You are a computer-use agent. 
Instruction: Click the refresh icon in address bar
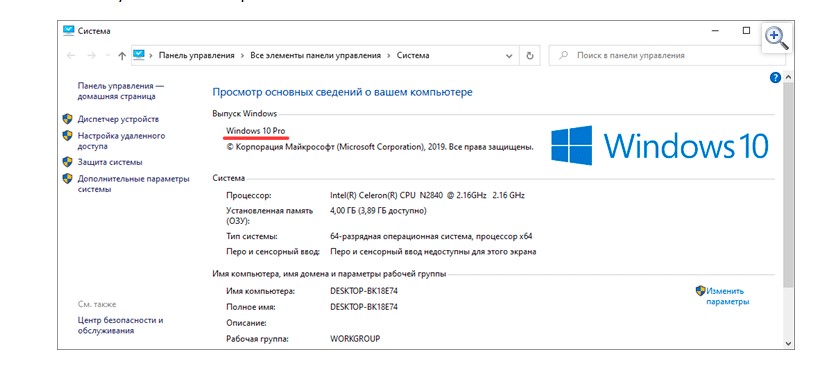(529, 55)
